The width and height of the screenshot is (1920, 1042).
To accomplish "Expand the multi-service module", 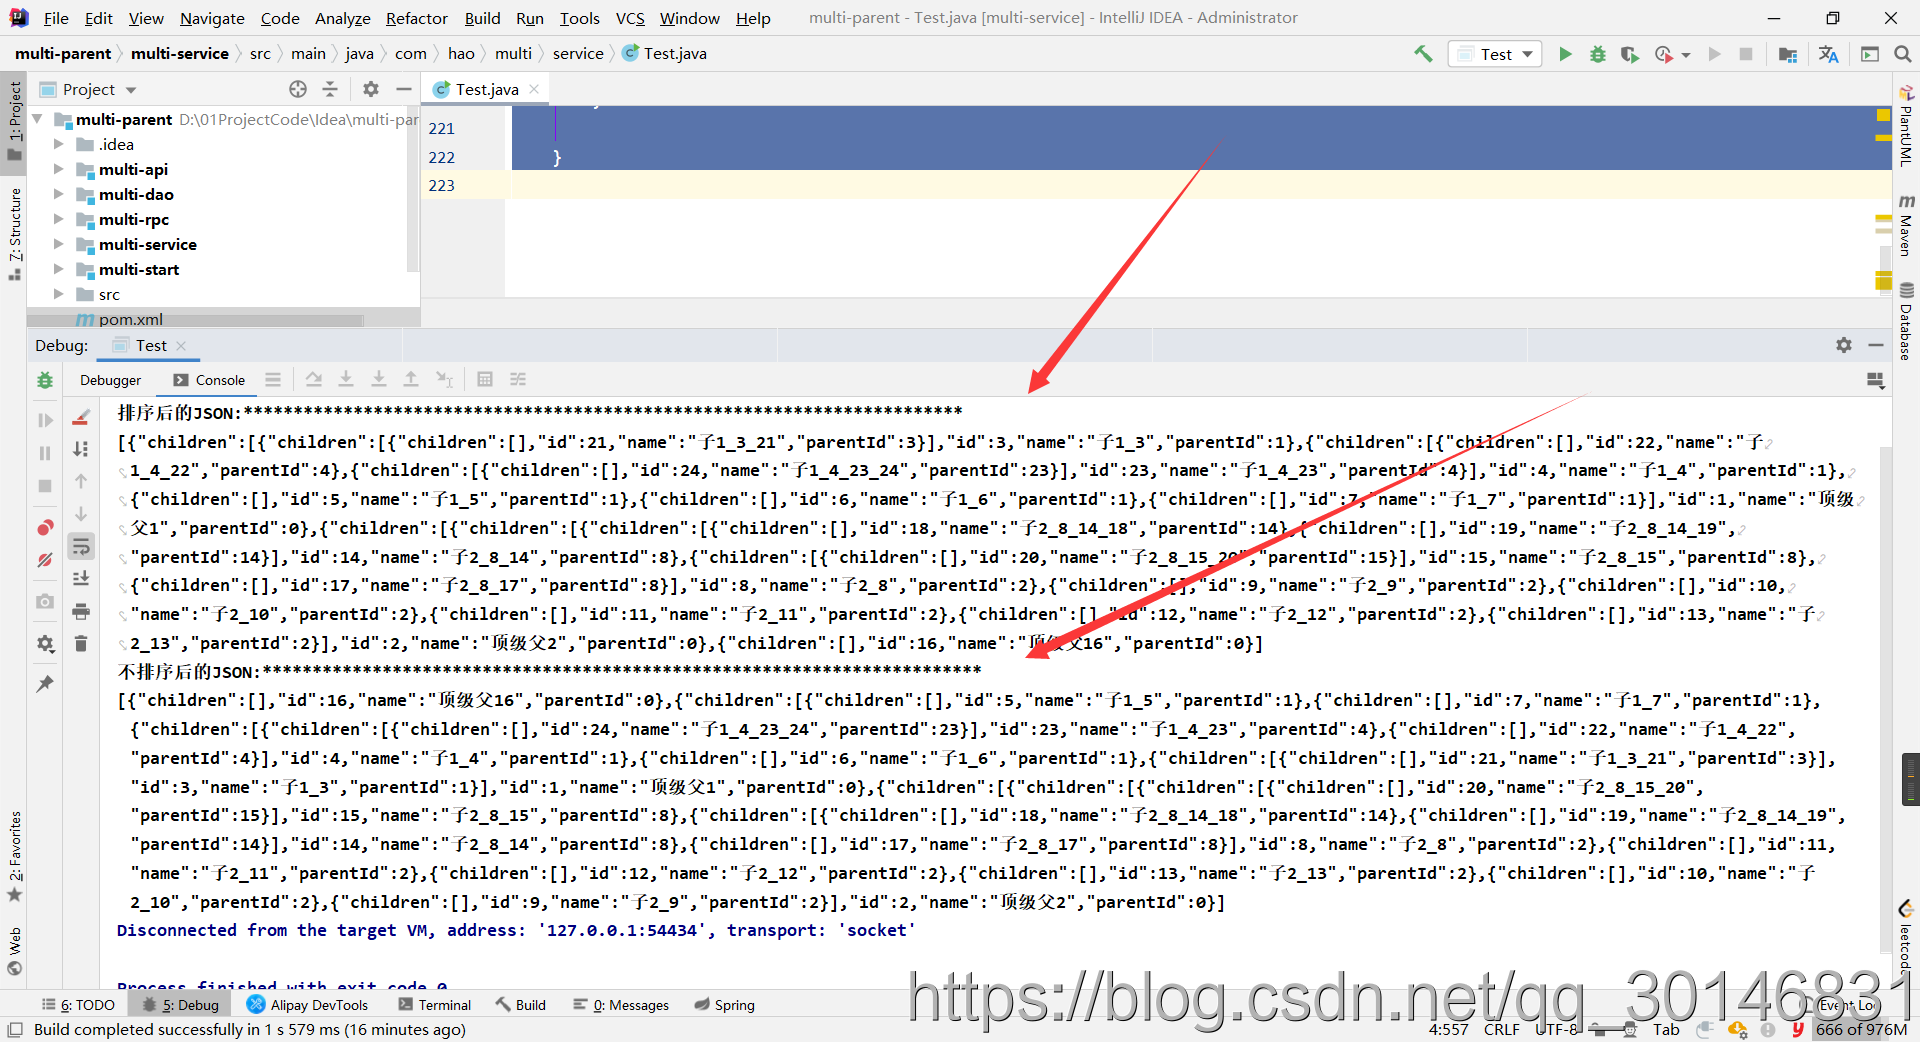I will [58, 244].
